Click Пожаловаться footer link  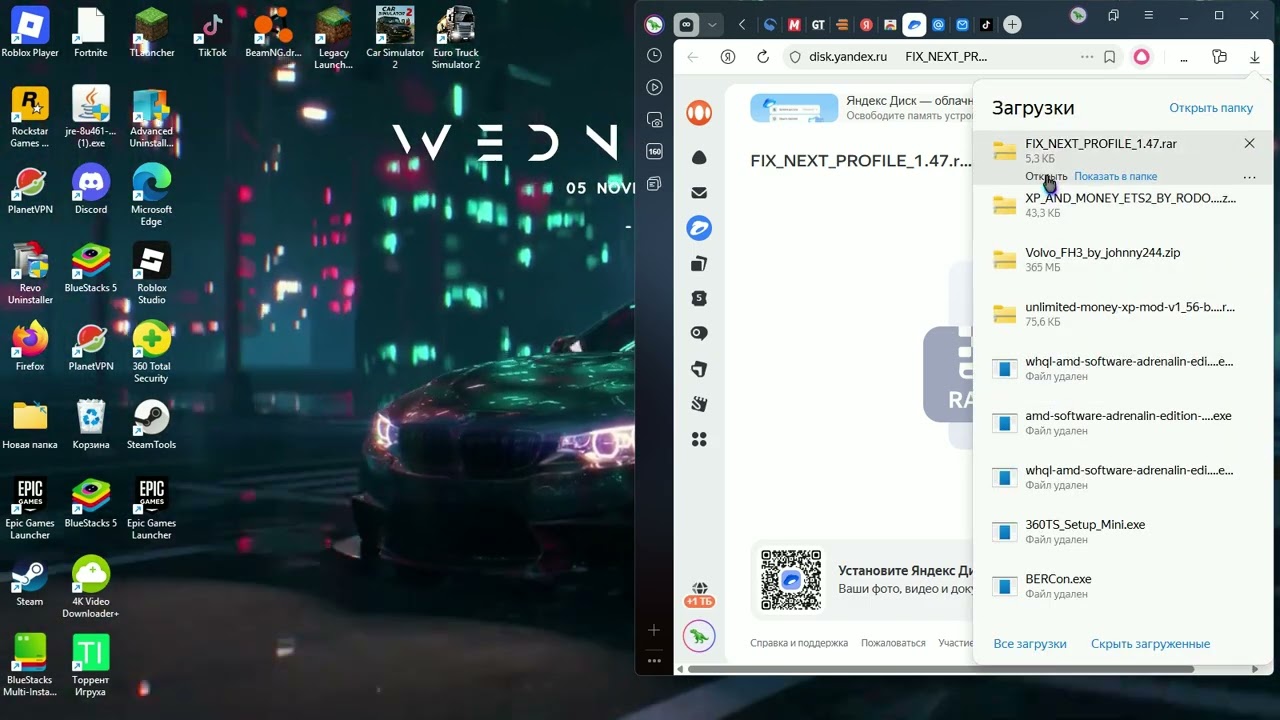tap(893, 643)
